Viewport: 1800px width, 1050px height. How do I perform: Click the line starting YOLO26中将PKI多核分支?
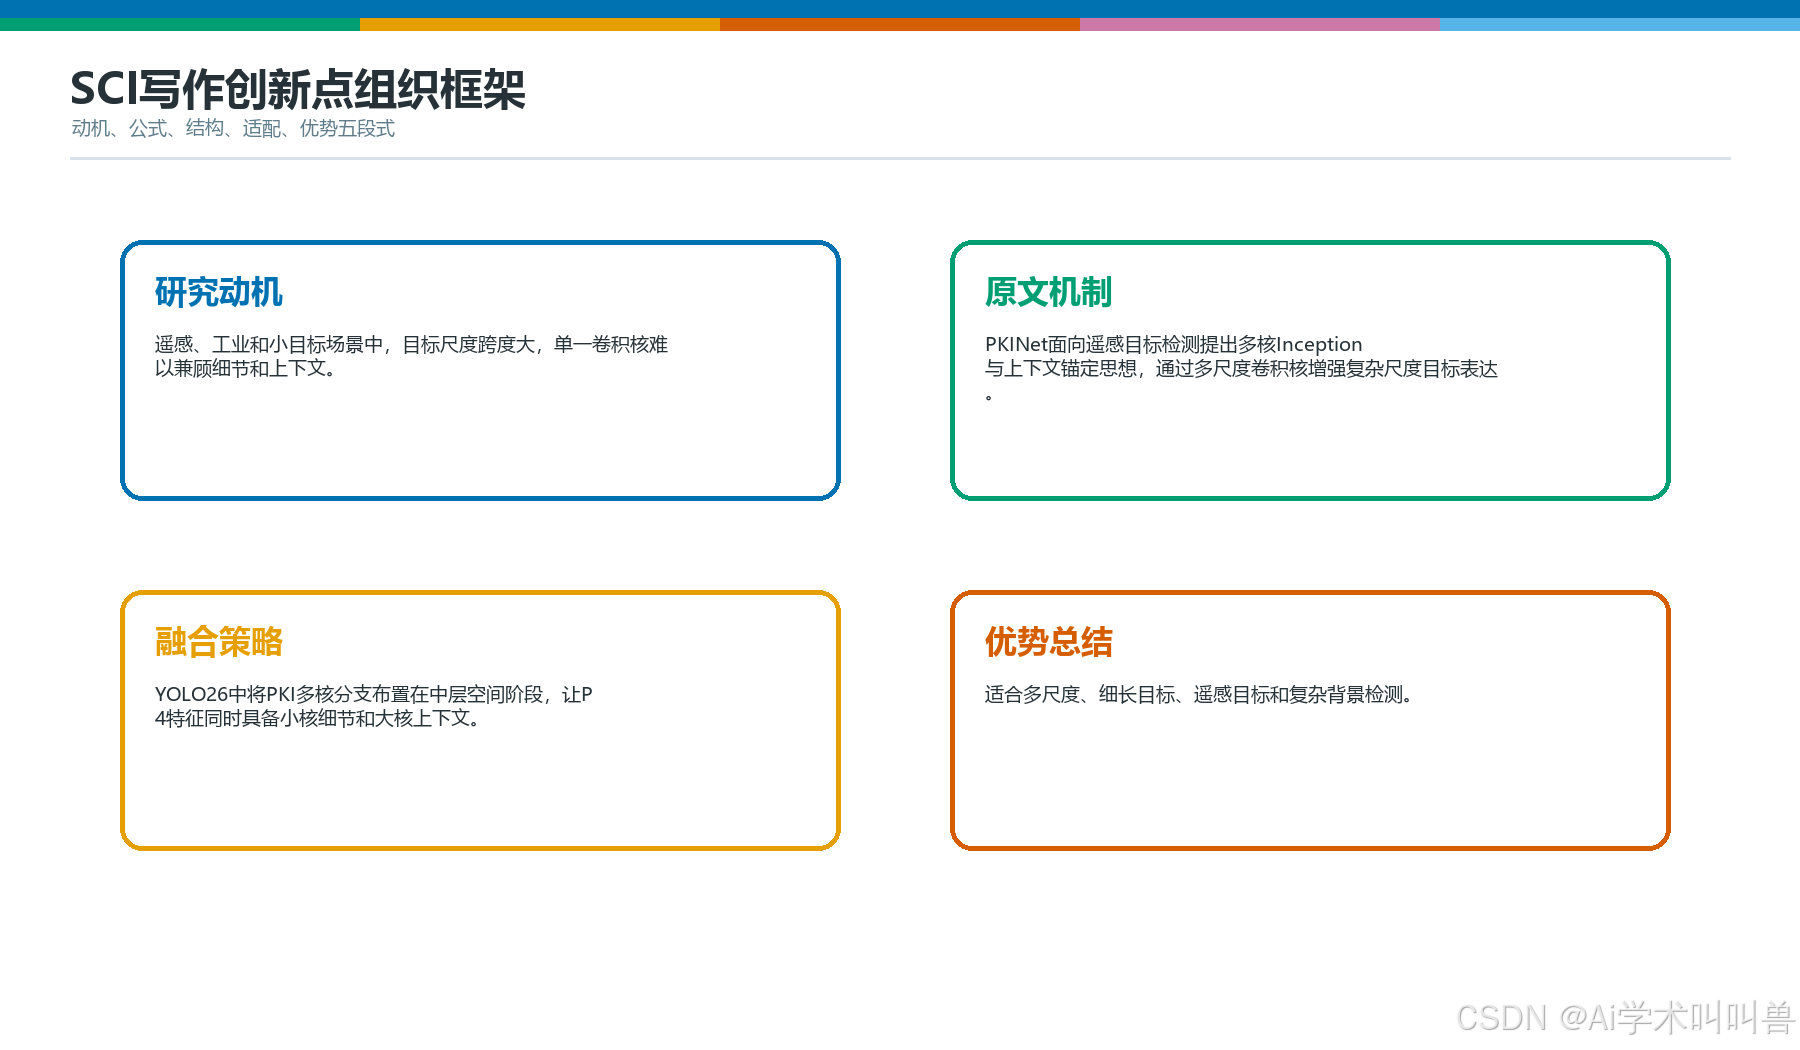[x=374, y=694]
